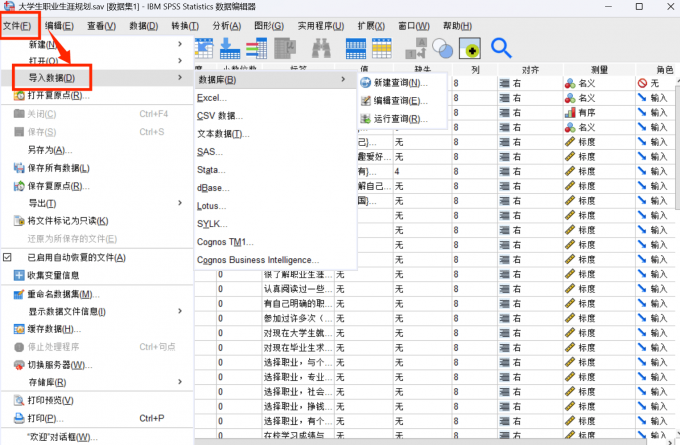
Task: Expand the 数据库 submenu entry
Action: [275, 80]
